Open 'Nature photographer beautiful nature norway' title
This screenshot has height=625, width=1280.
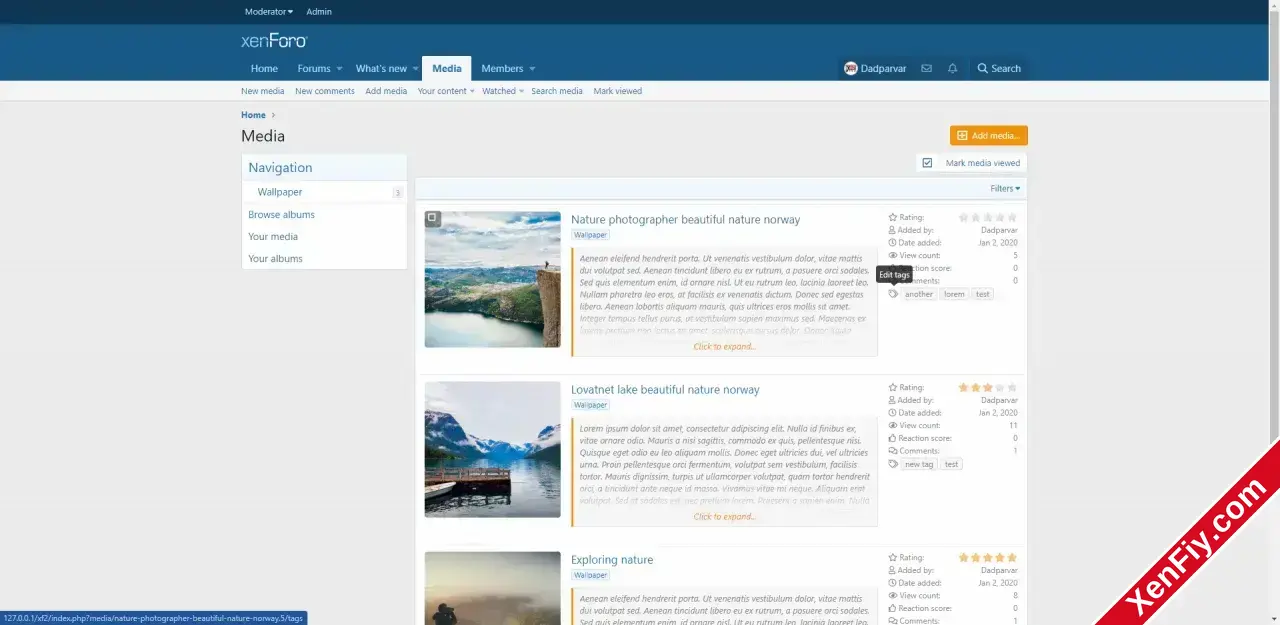pyautogui.click(x=686, y=220)
